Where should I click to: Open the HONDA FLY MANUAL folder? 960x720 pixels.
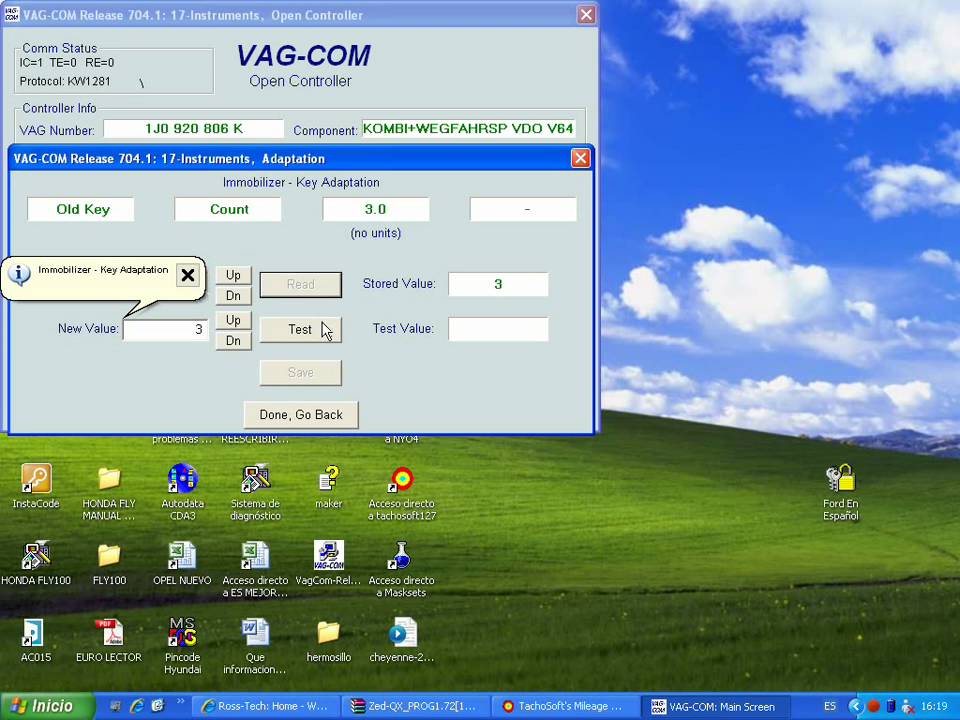tap(109, 492)
